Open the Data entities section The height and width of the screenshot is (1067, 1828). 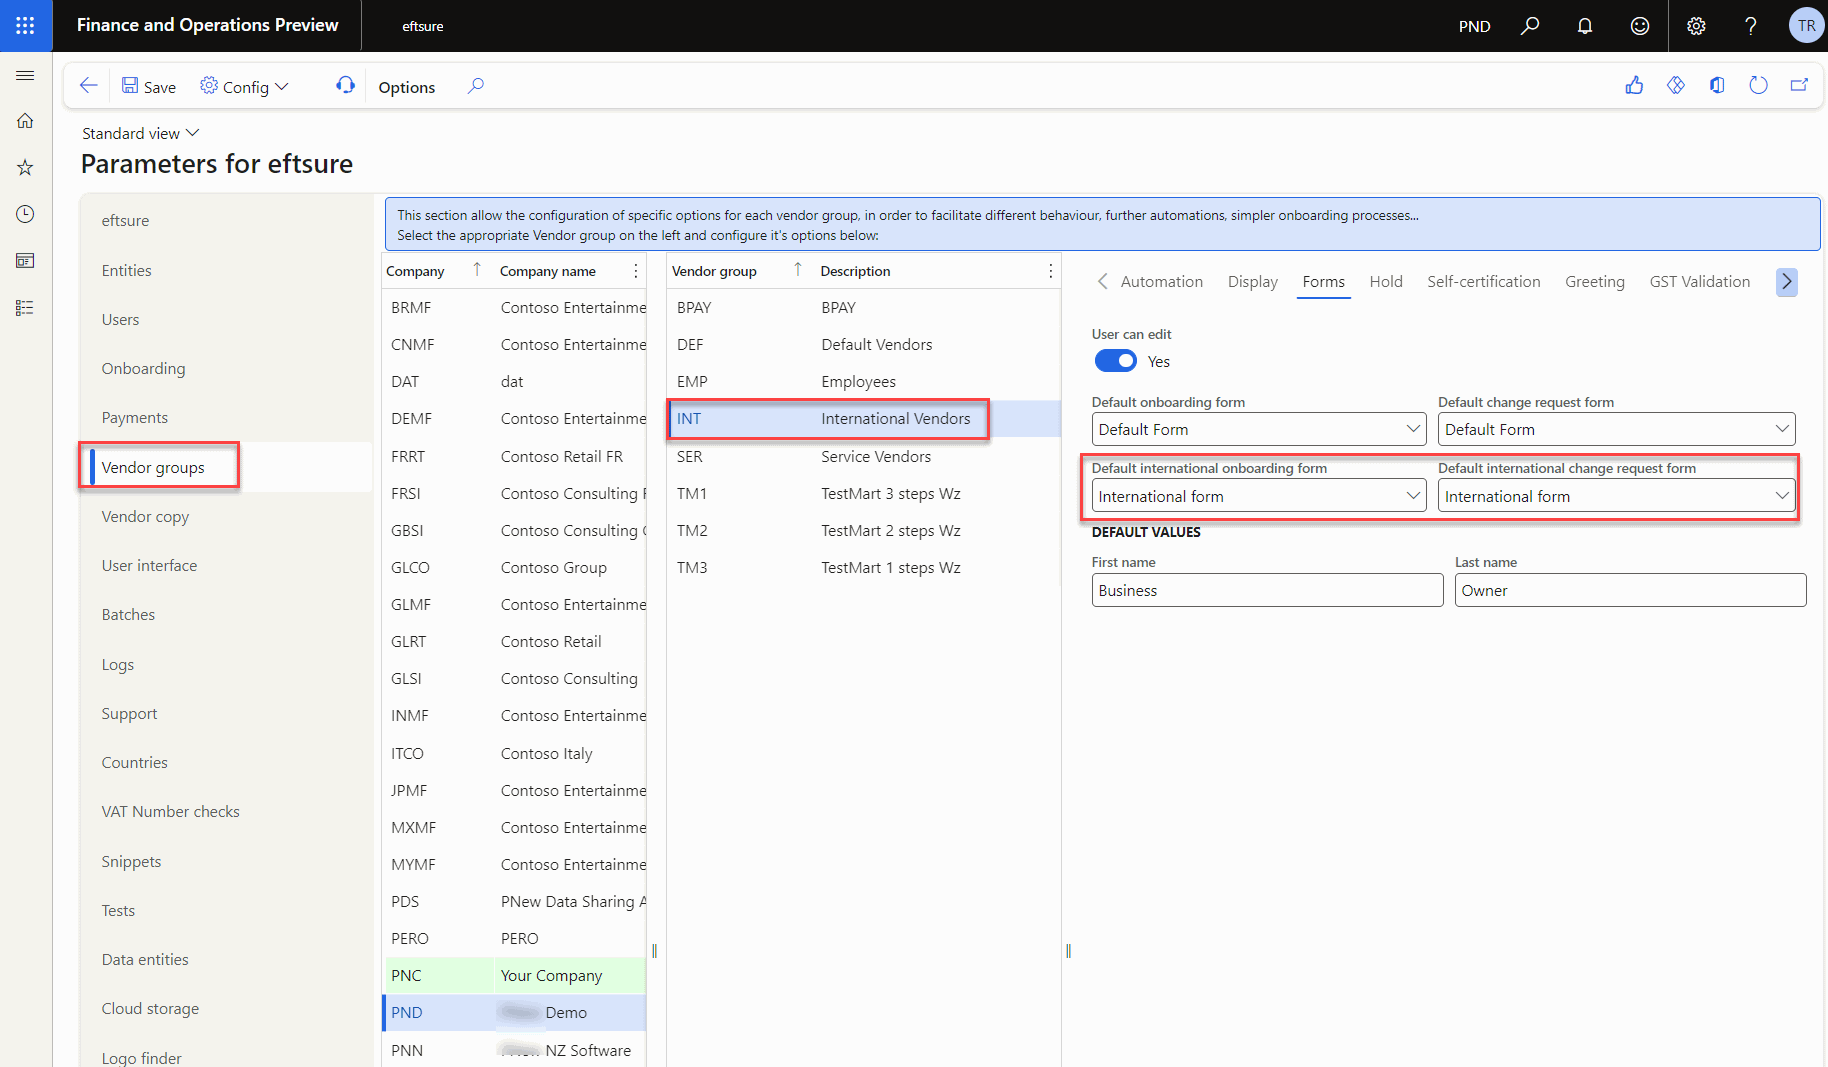[x=145, y=959]
